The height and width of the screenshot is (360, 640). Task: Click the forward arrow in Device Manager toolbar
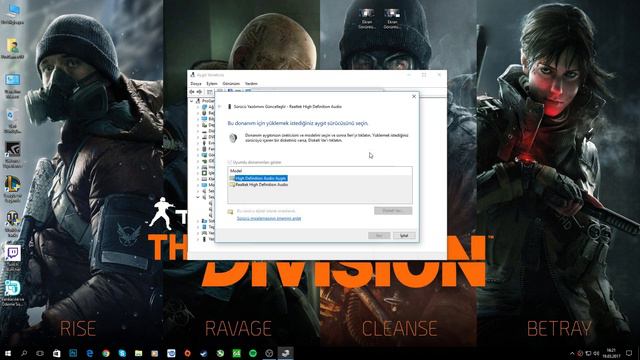coord(200,92)
